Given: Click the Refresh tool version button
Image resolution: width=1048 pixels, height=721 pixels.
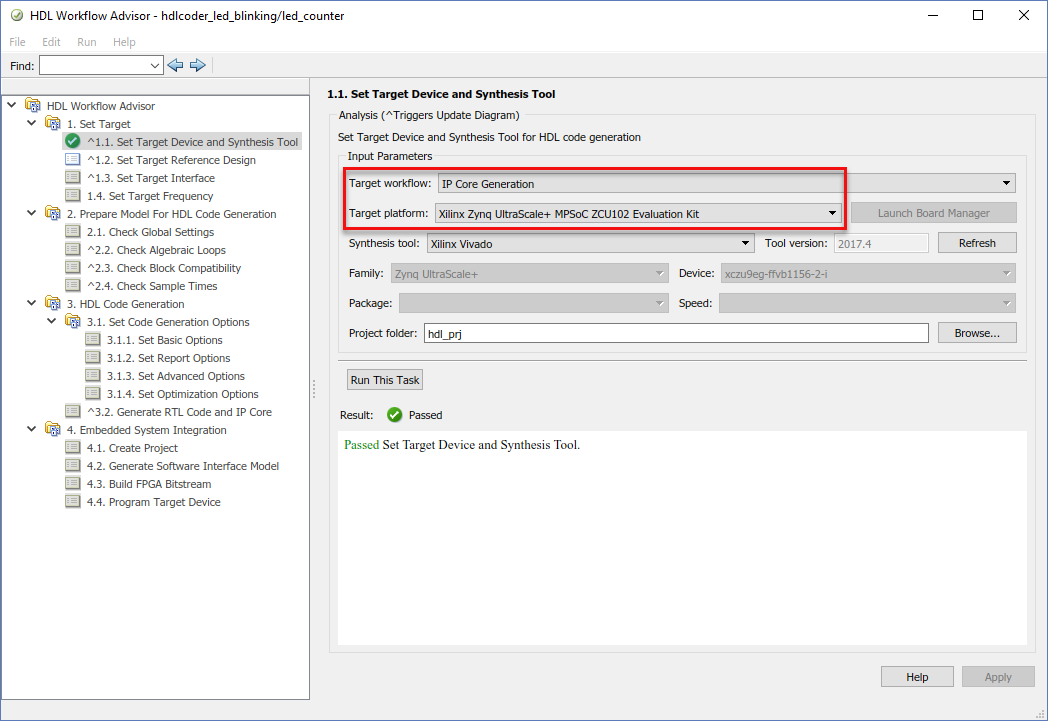Looking at the screenshot, I should coord(977,243).
